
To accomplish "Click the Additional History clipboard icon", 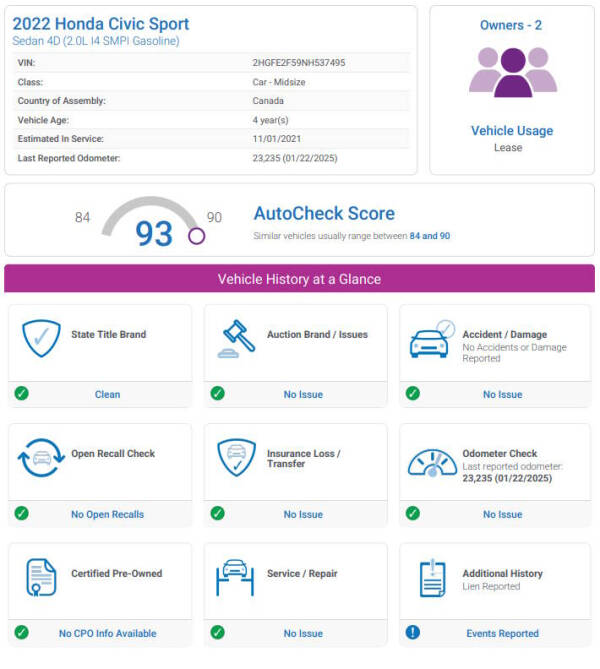I will click(x=432, y=578).
